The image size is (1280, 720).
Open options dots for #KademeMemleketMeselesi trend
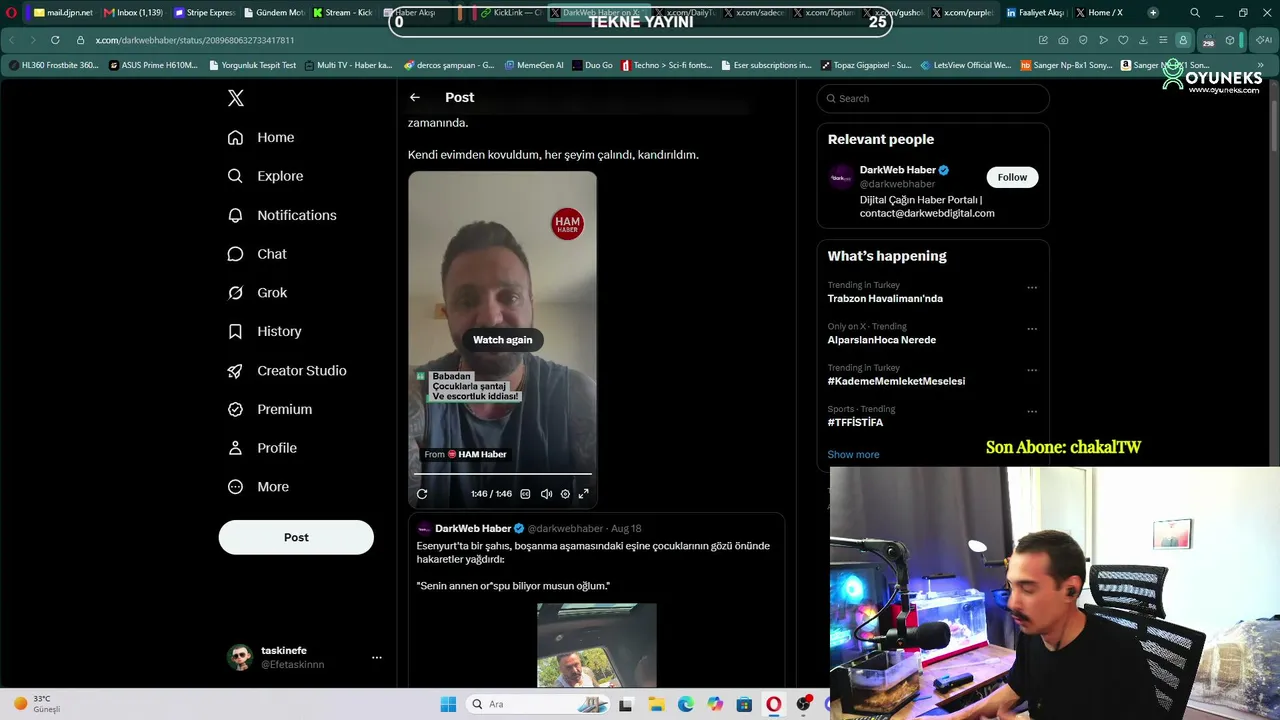(x=1032, y=370)
